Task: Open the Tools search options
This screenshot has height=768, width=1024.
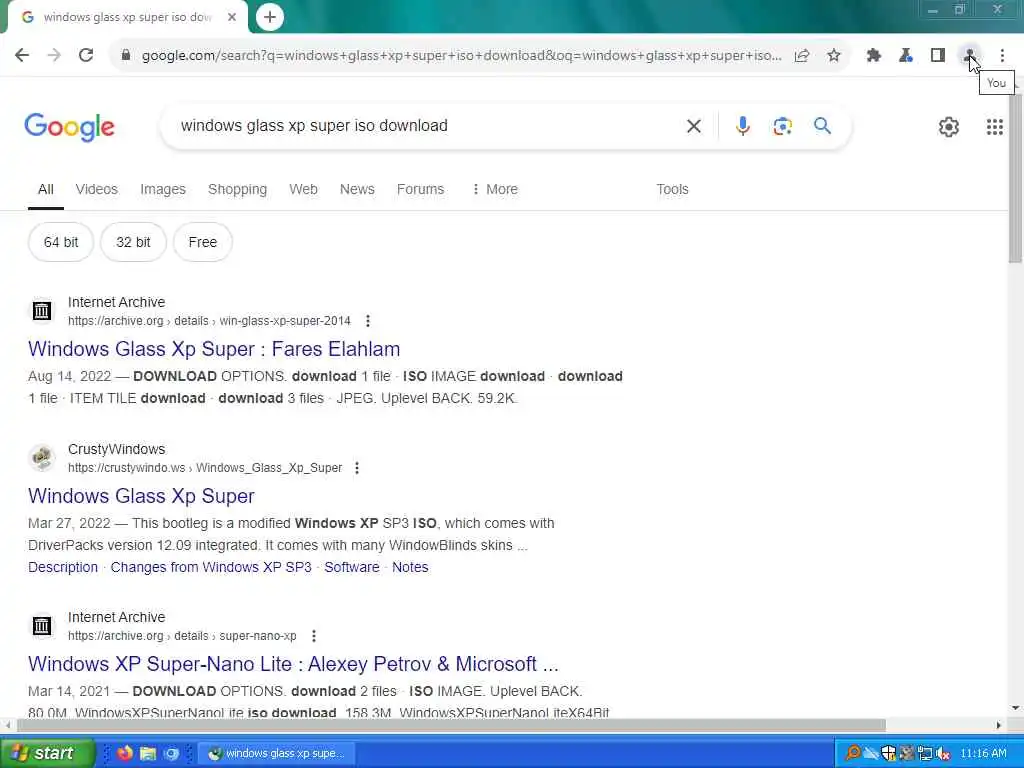Action: (672, 189)
